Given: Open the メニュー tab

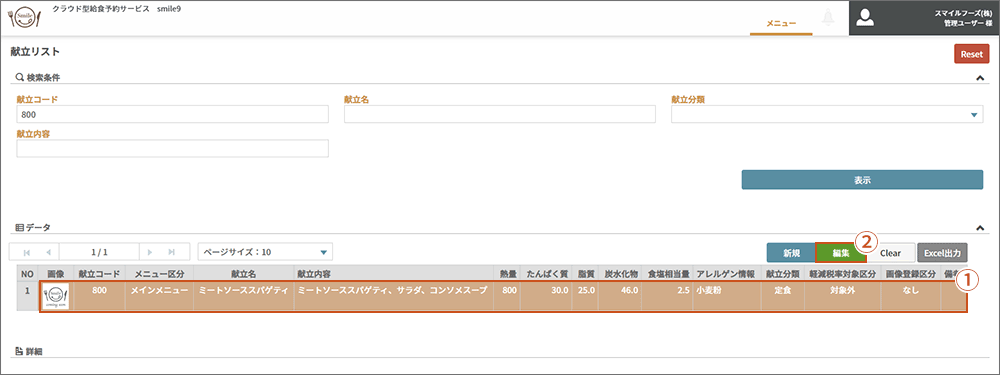Looking at the screenshot, I should (x=781, y=23).
